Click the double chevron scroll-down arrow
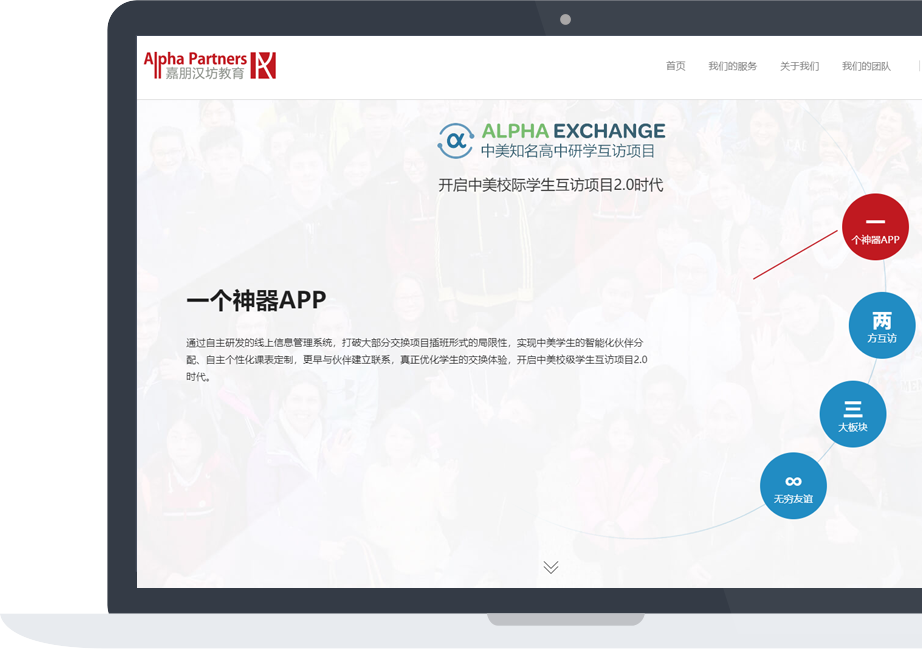922x649 pixels. click(551, 567)
